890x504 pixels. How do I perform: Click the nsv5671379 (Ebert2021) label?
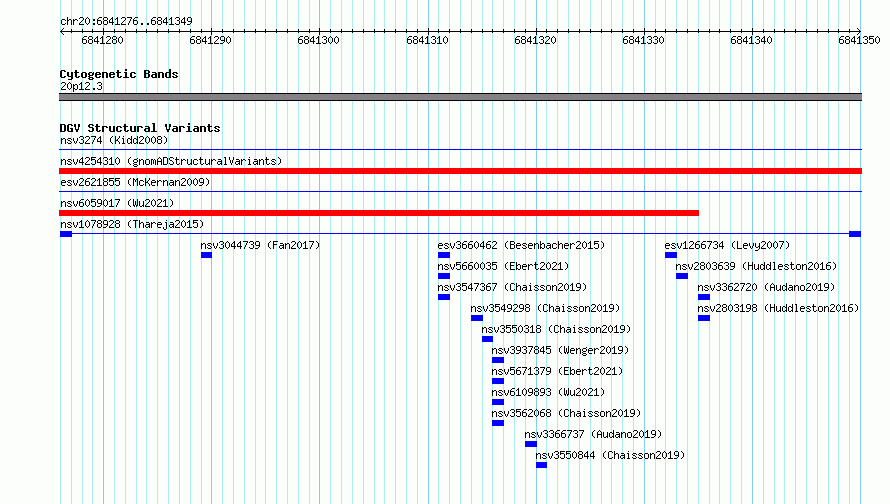pyautogui.click(x=557, y=371)
